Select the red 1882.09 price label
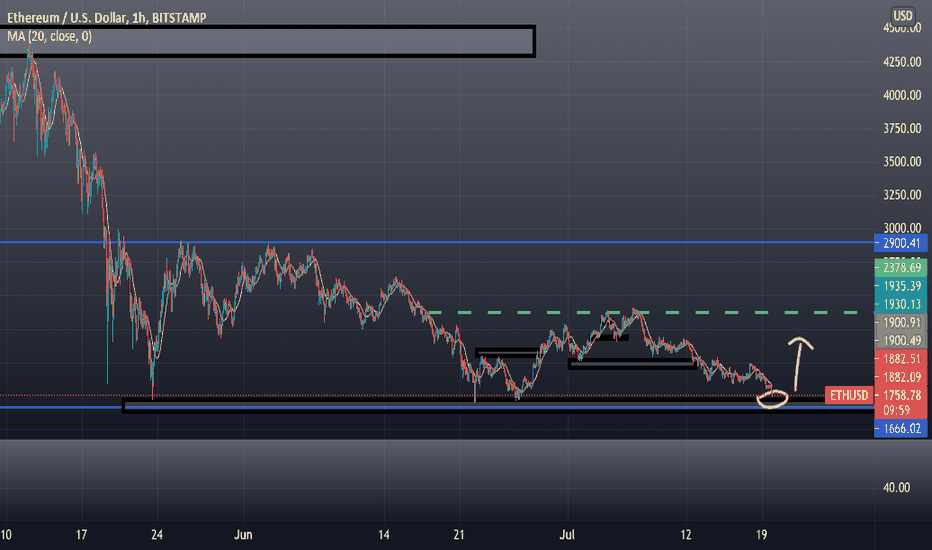Screen dimensions: 932x550 click(900, 377)
